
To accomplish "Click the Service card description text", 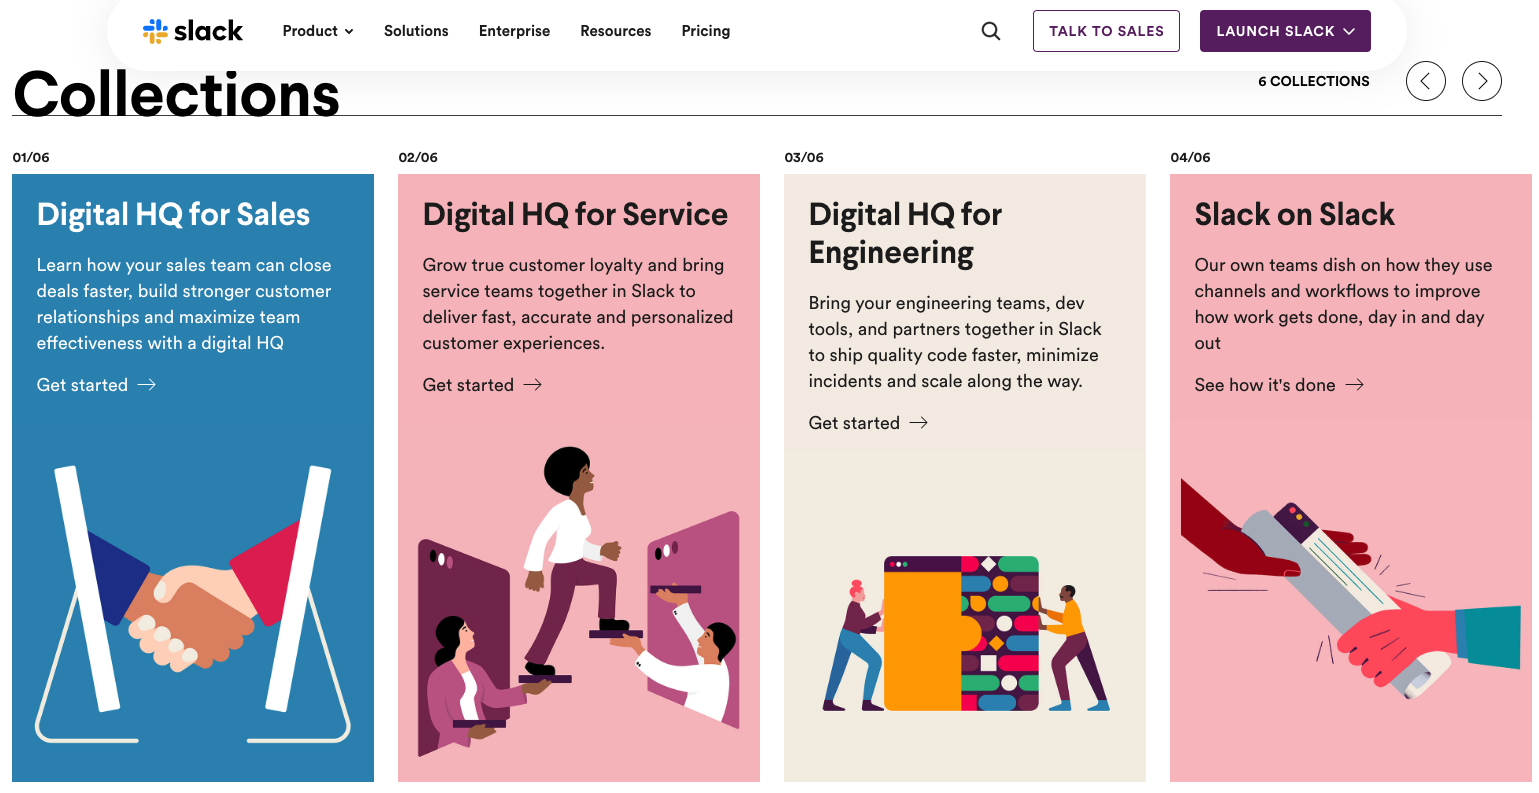I will tap(578, 304).
